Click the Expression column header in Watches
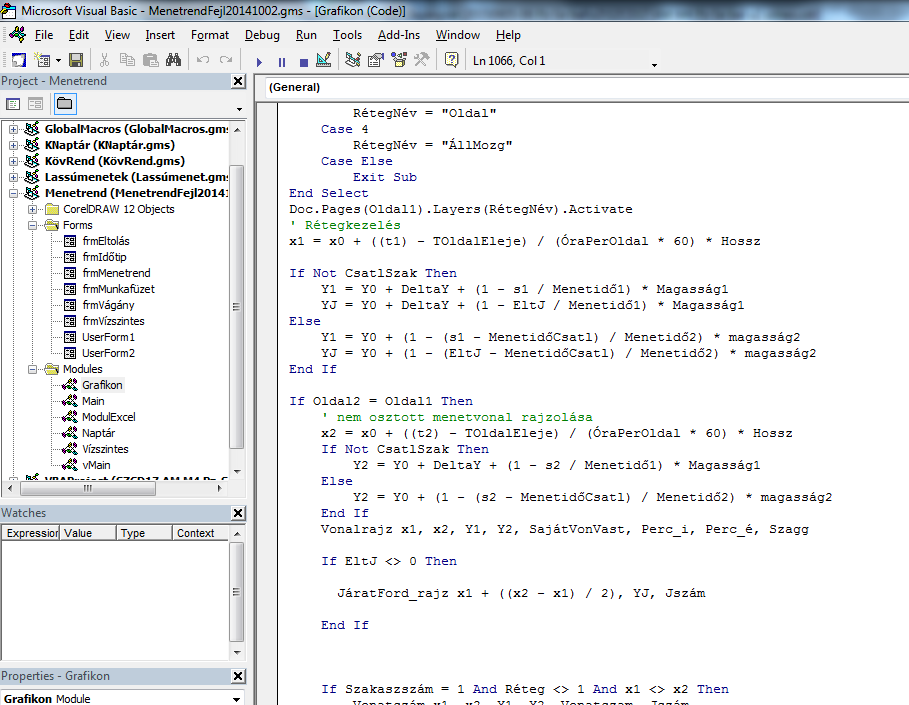Image resolution: width=909 pixels, height=705 pixels. (x=31, y=533)
